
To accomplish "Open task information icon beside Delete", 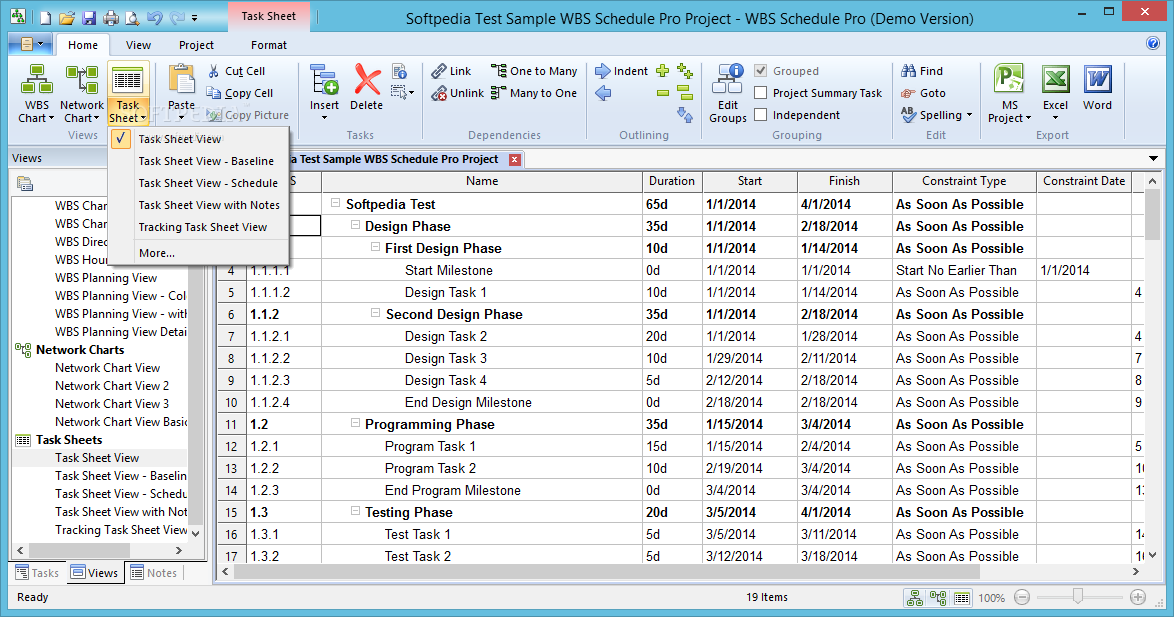I will click(400, 71).
